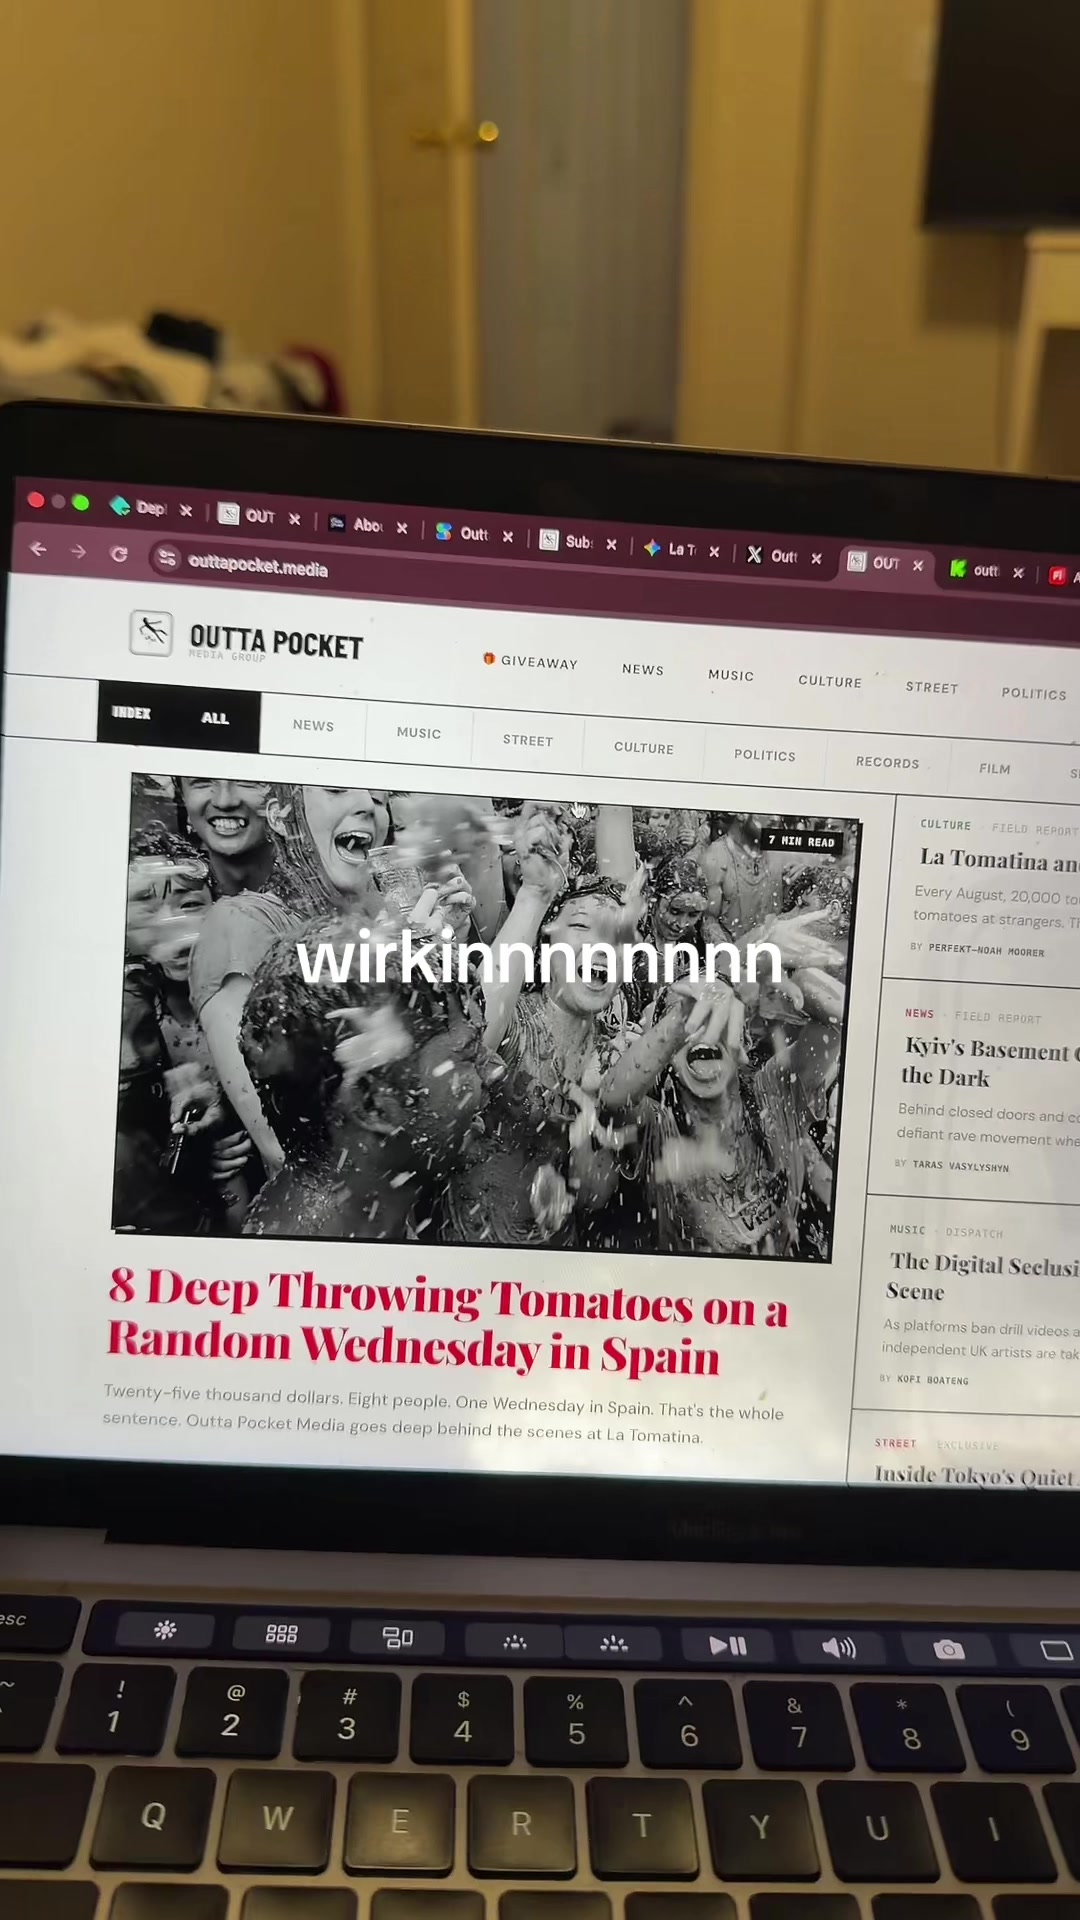Screen dimensions: 1080x1920
Task: Switch to the Sub tab
Action: point(566,541)
